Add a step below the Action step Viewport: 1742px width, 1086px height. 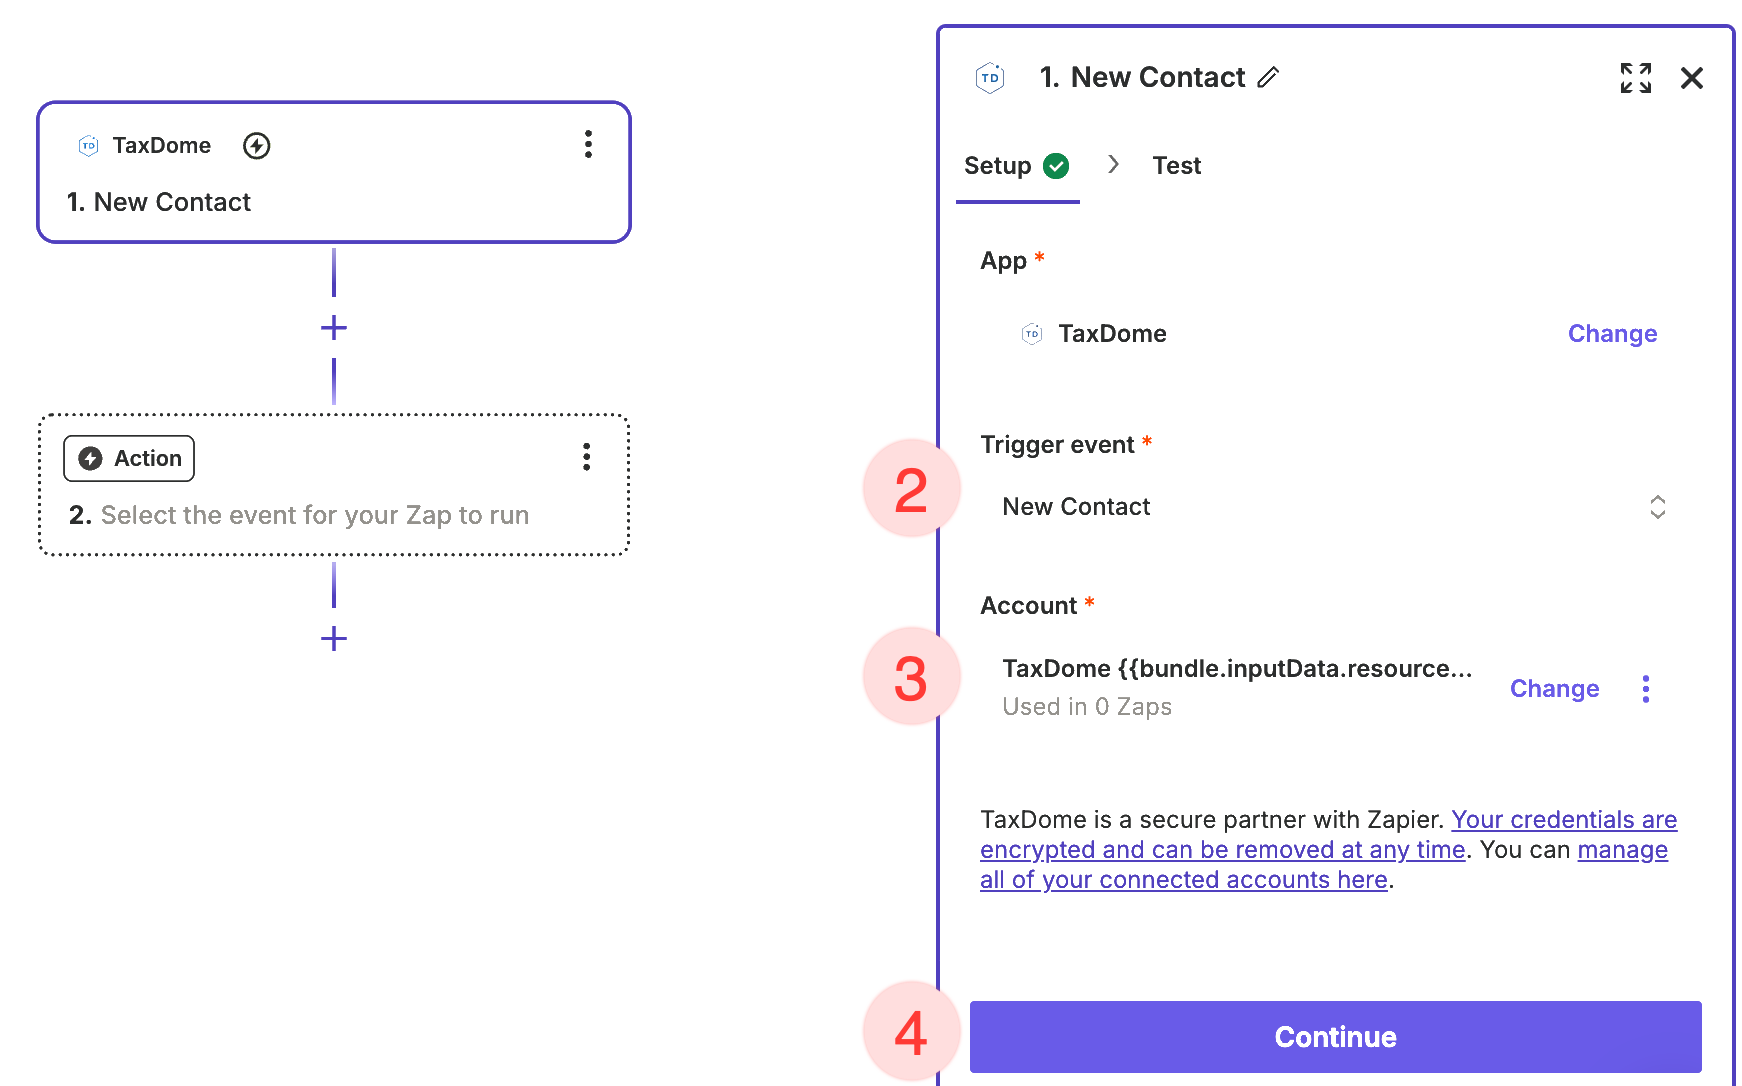tap(334, 639)
